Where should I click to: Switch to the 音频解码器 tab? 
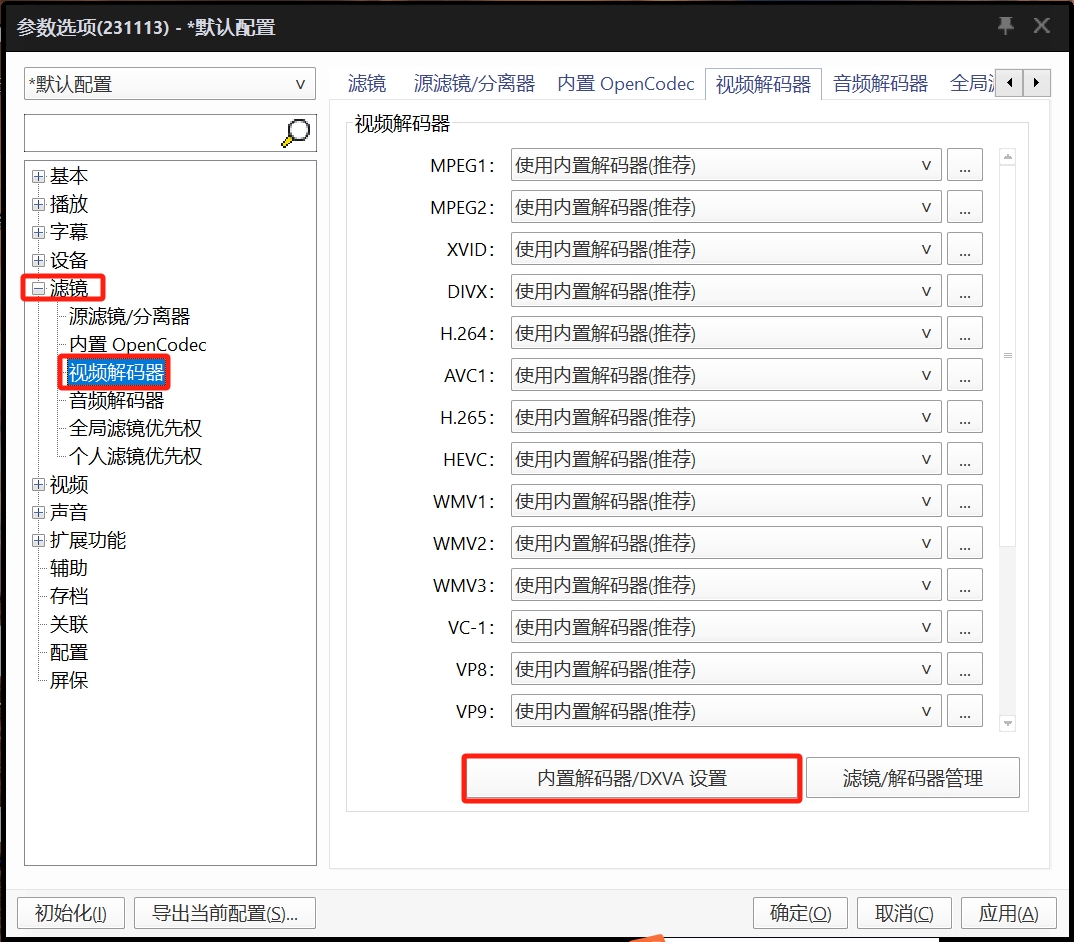(x=880, y=84)
